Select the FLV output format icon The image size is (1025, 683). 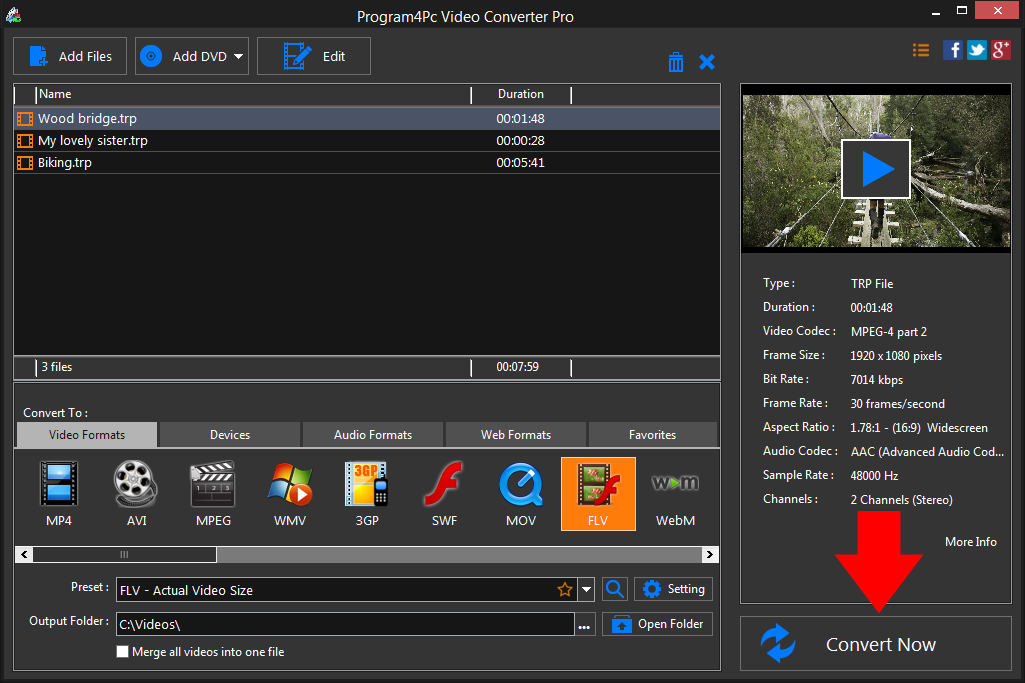point(598,493)
